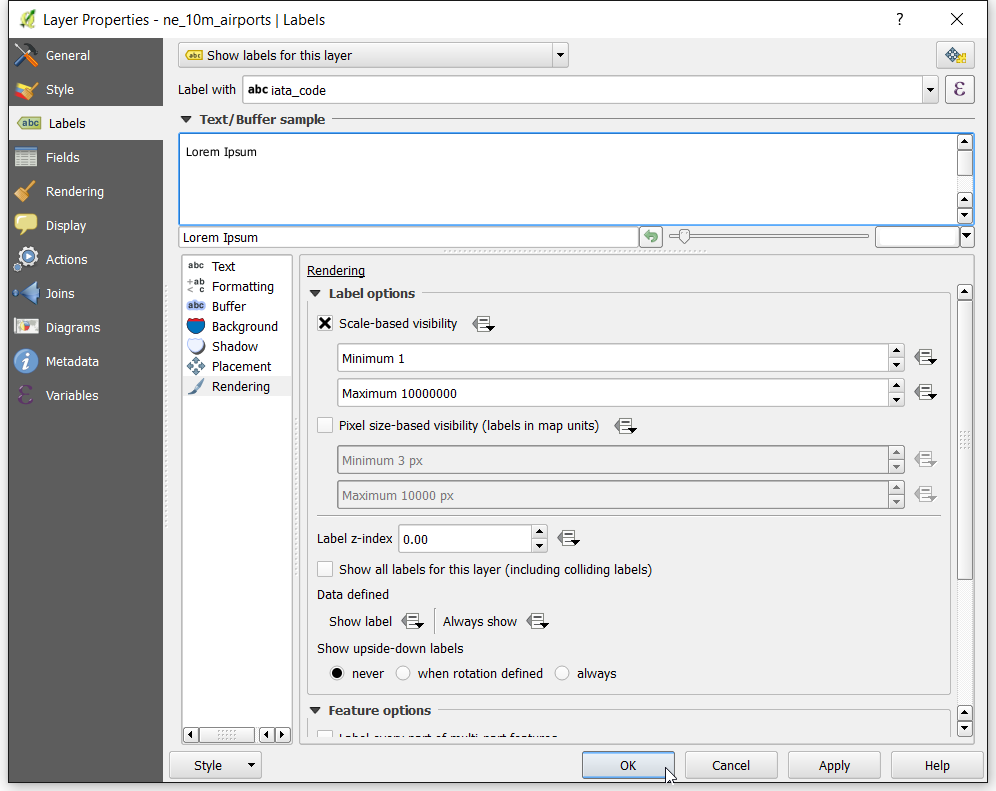The image size is (996, 791).
Task: Open the labeling engine settings icon
Action: point(955,56)
